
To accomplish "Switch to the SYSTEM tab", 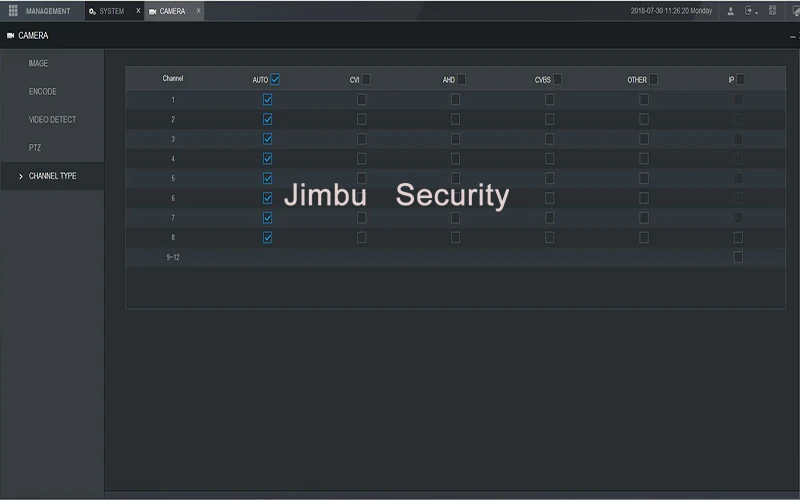I will click(112, 11).
